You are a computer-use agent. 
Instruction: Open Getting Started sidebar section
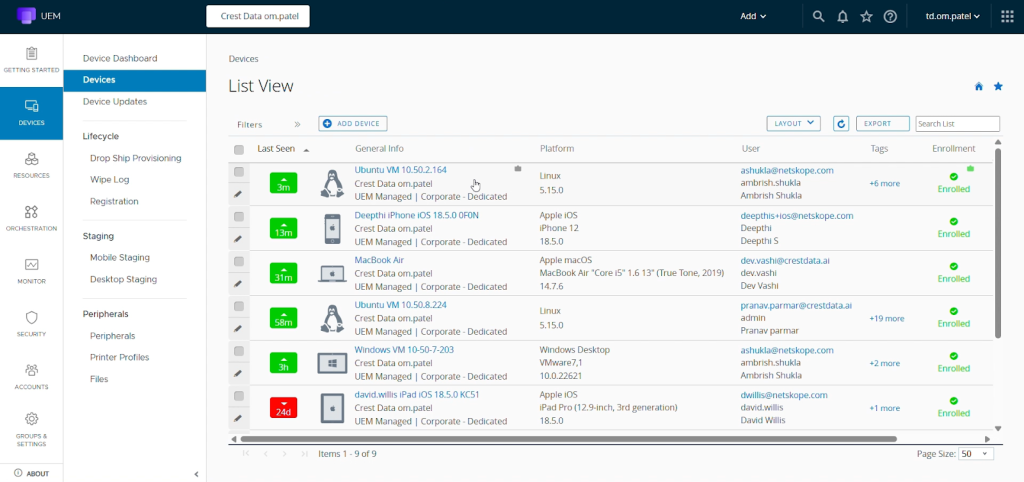tap(31, 60)
